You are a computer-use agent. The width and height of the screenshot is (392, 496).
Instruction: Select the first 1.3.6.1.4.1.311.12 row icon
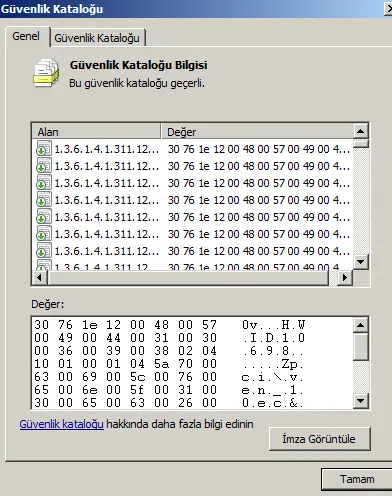(x=44, y=149)
